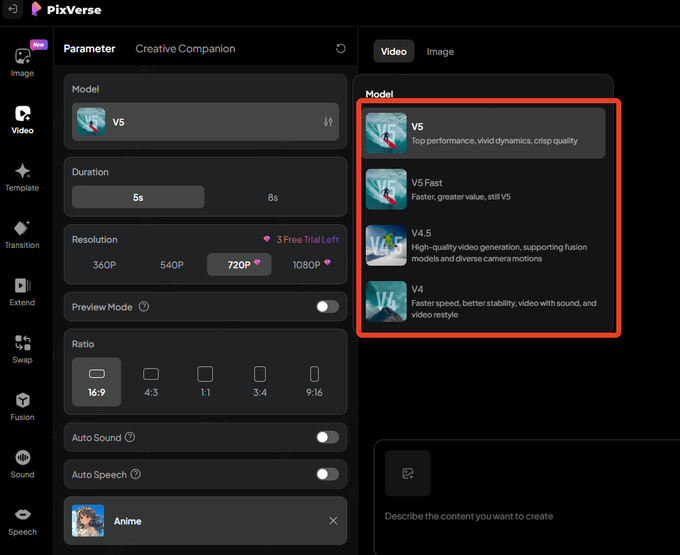
Task: Open the Image tool in sidebar
Action: pyautogui.click(x=22, y=61)
